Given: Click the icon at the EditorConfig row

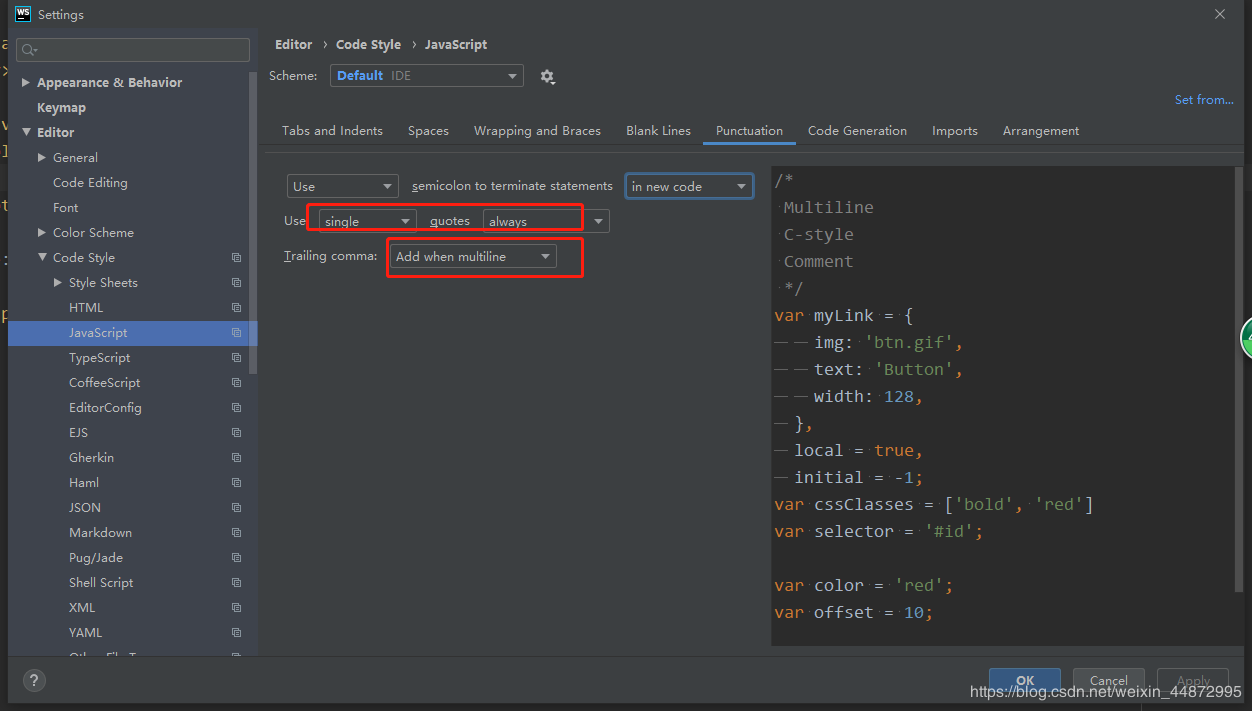Looking at the screenshot, I should pyautogui.click(x=237, y=408).
